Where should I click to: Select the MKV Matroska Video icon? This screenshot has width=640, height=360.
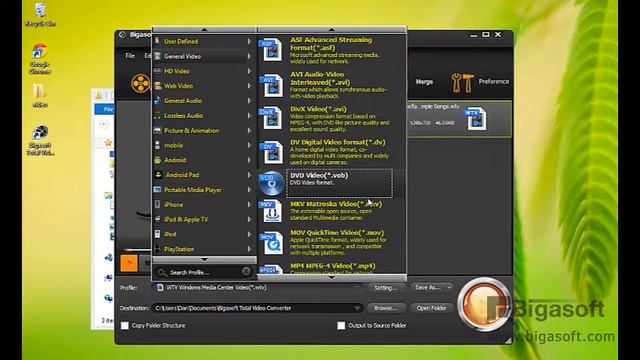click(271, 211)
